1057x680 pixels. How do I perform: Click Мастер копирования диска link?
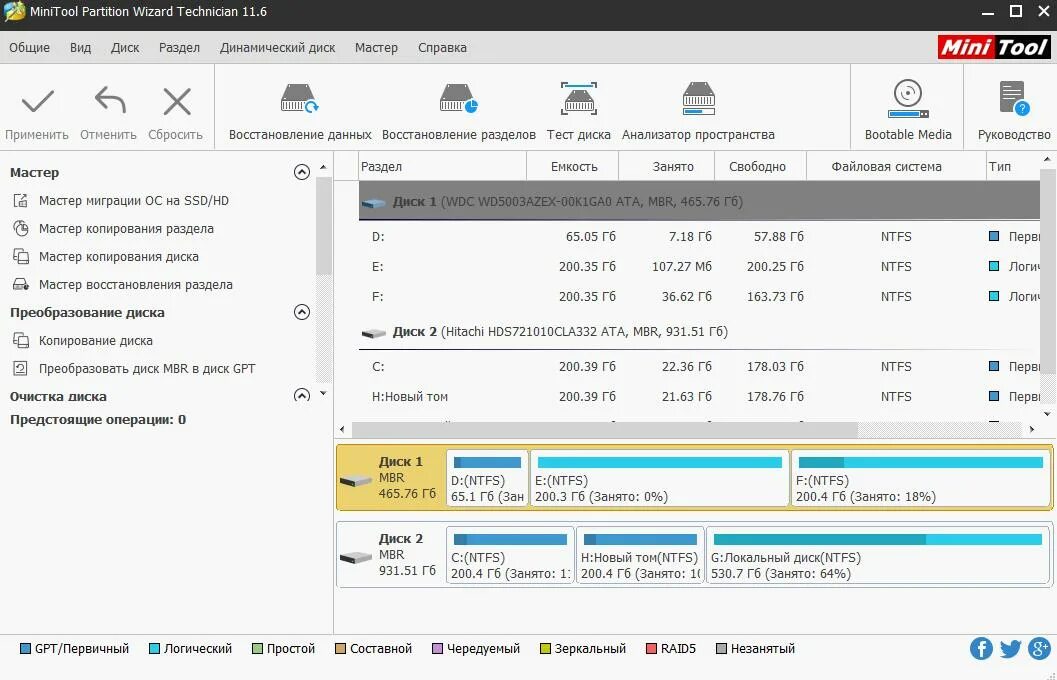119,257
